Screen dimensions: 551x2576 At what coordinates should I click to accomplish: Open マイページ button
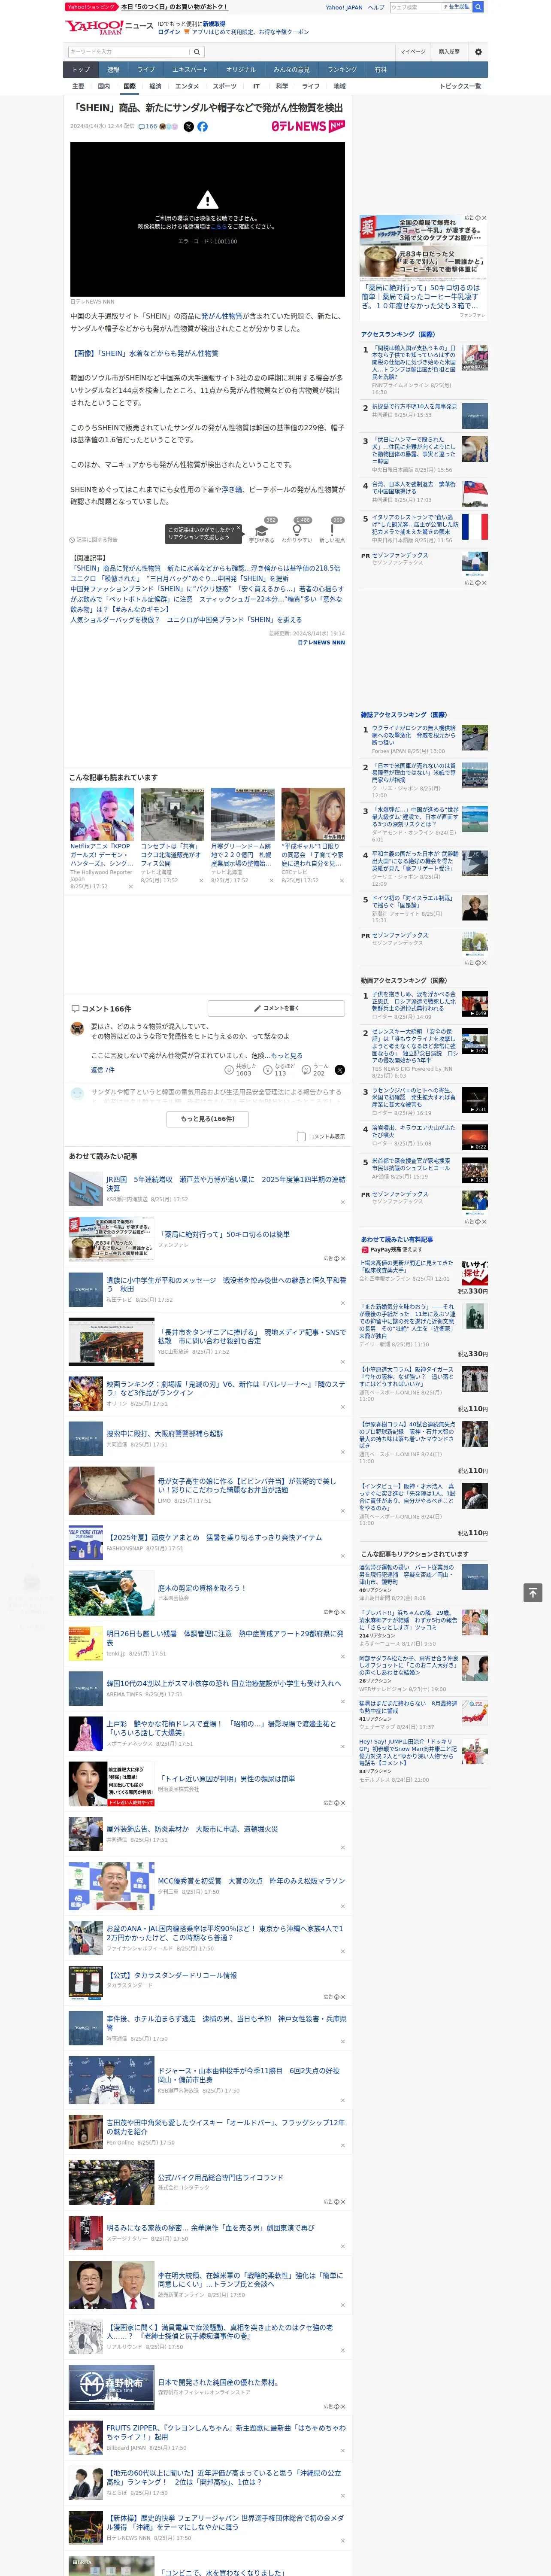tap(413, 52)
